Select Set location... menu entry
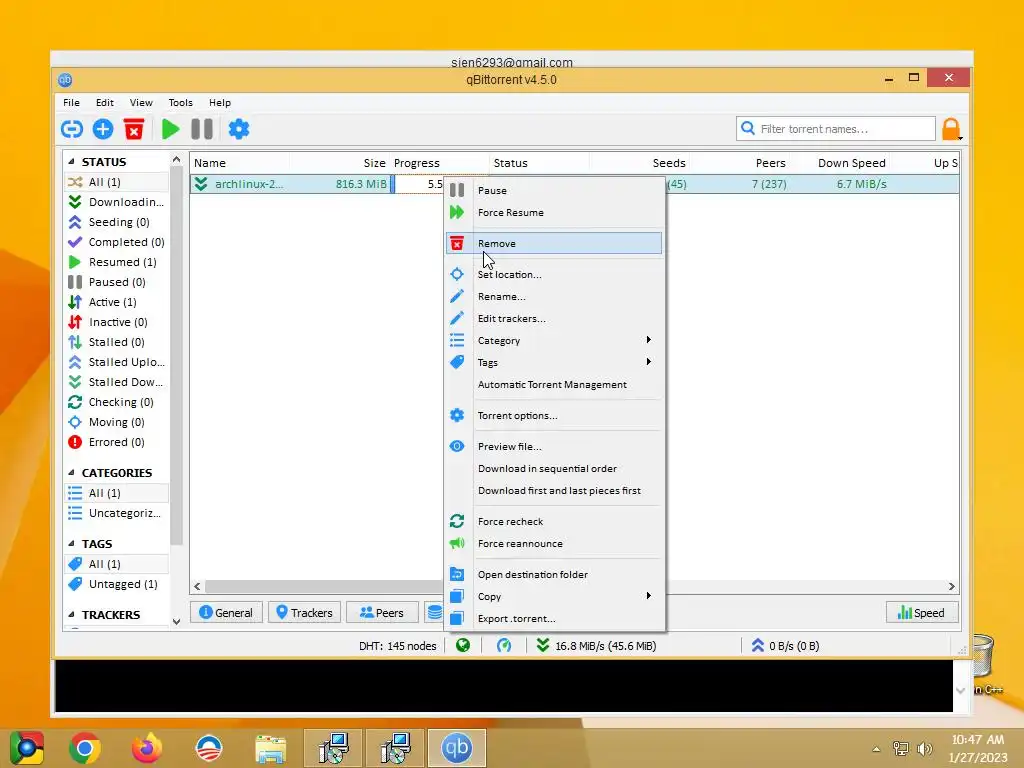This screenshot has height=768, width=1024. coord(554,274)
